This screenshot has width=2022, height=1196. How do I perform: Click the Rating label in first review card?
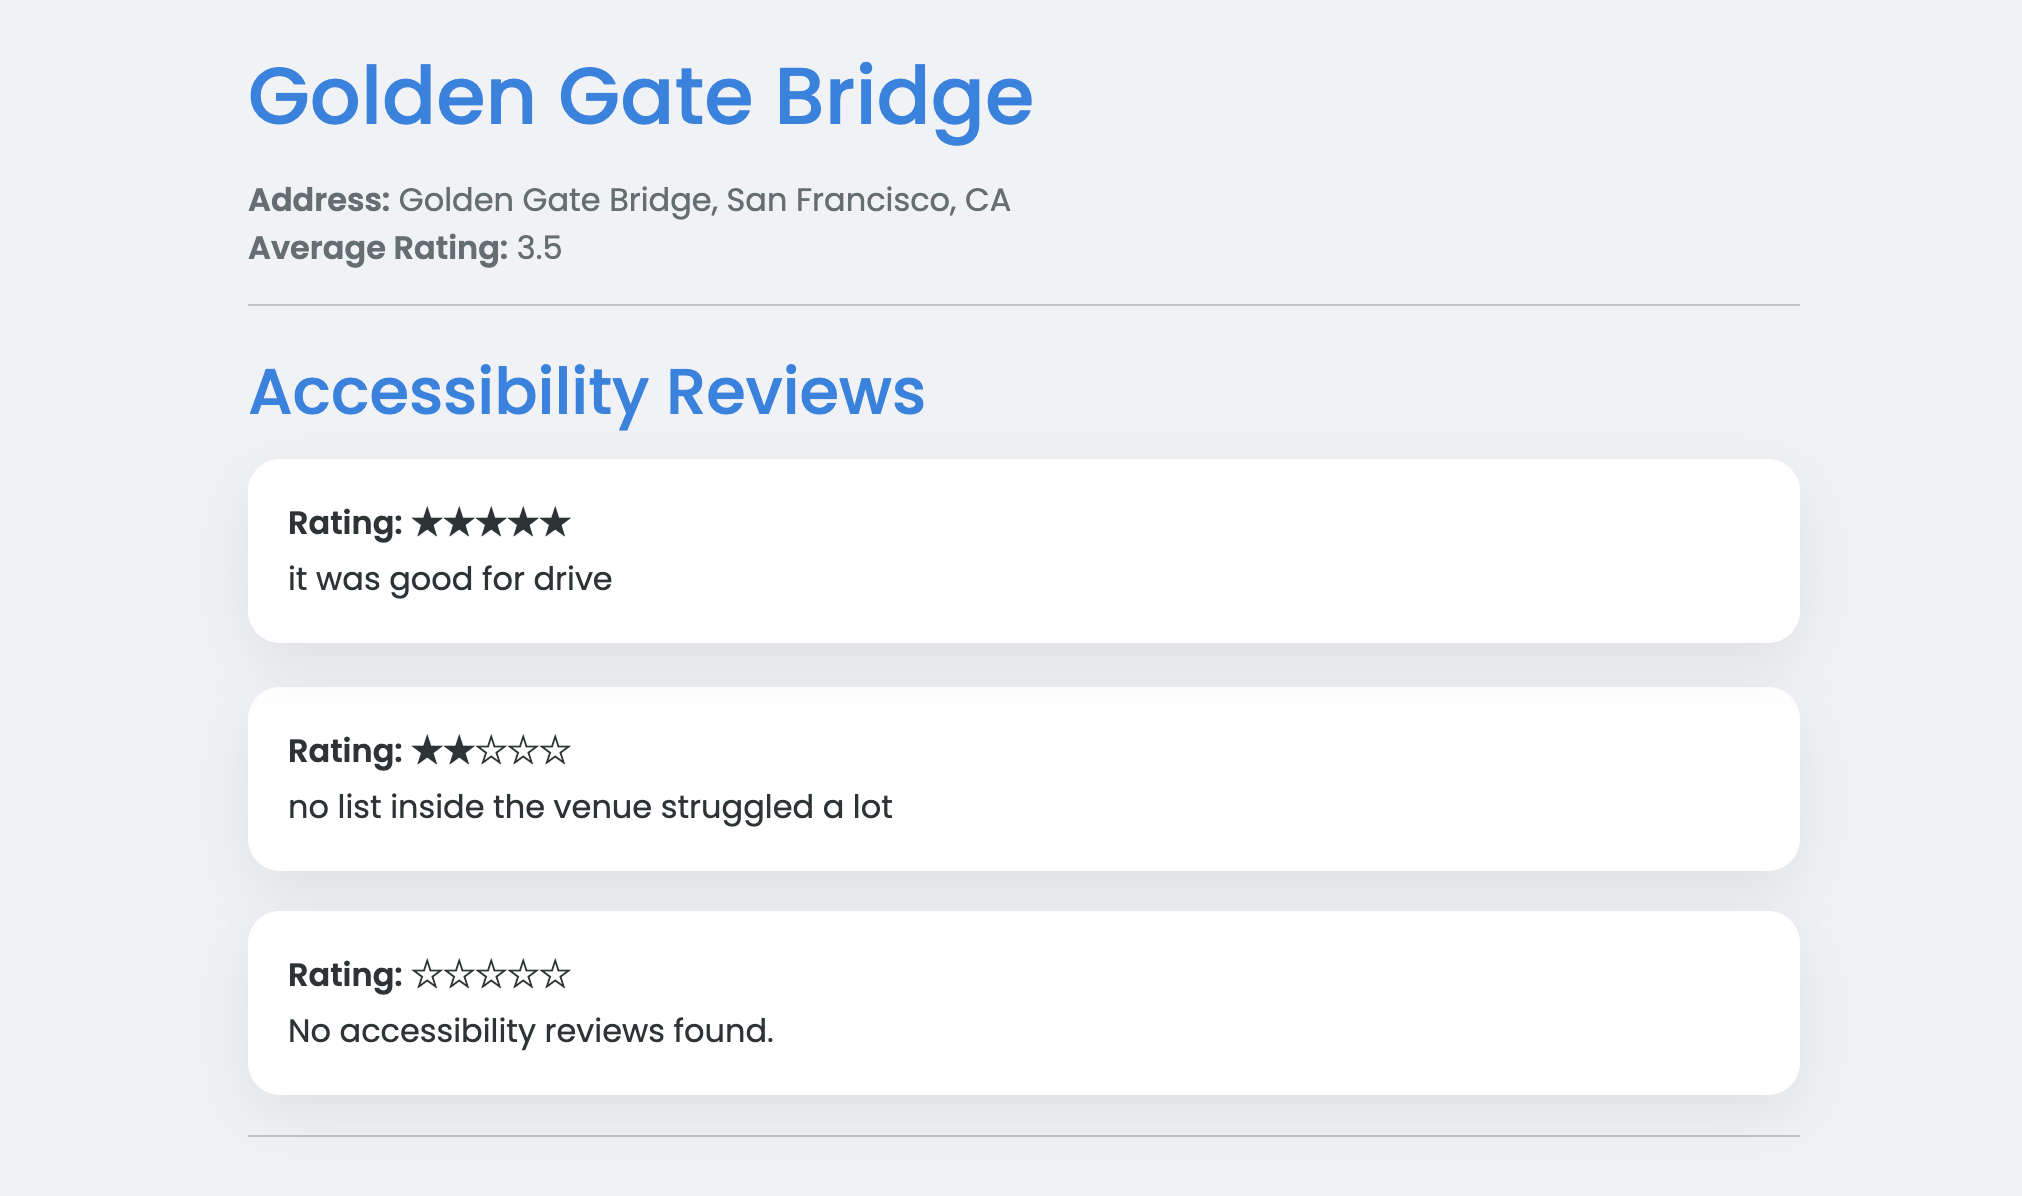point(345,523)
